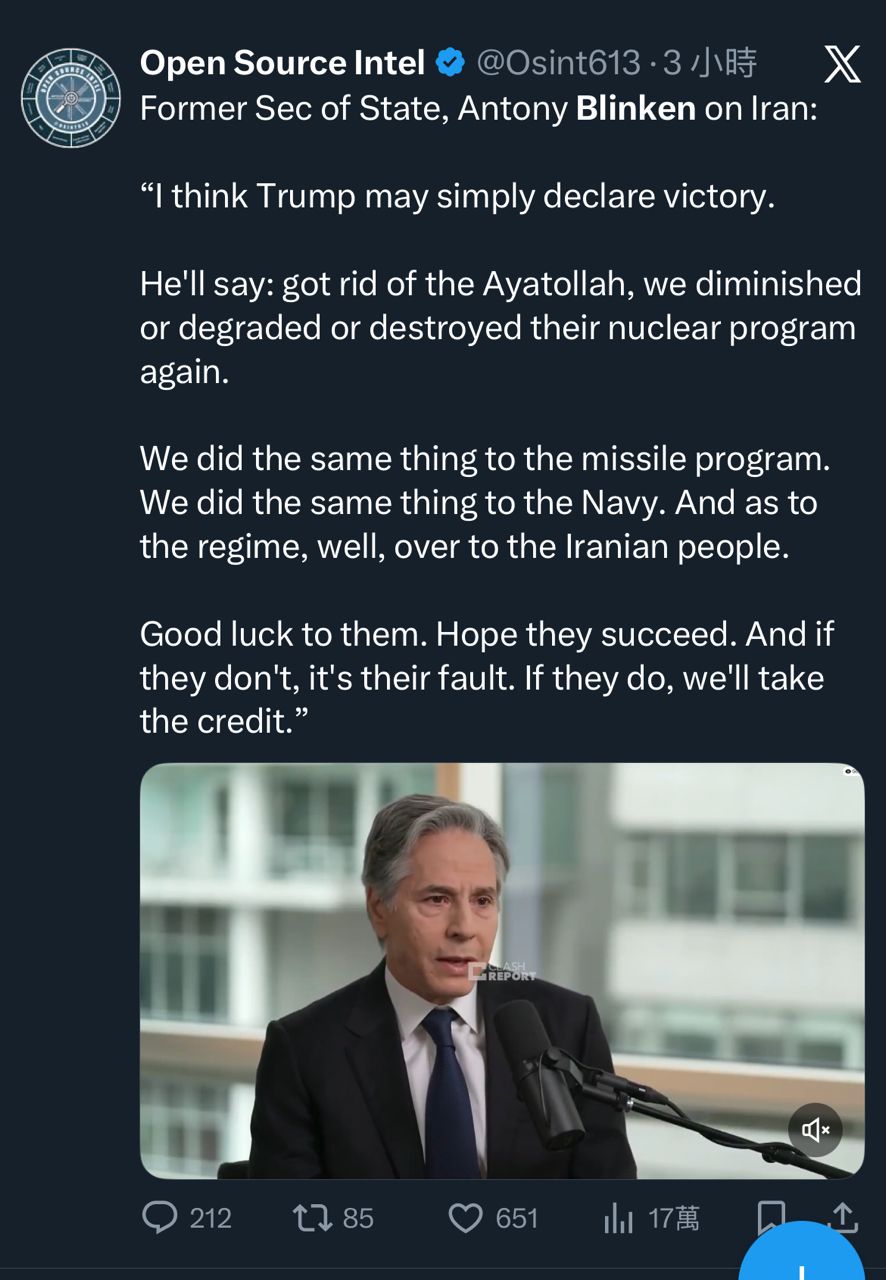
Task: Click the 212 reply count
Action: click(210, 1217)
